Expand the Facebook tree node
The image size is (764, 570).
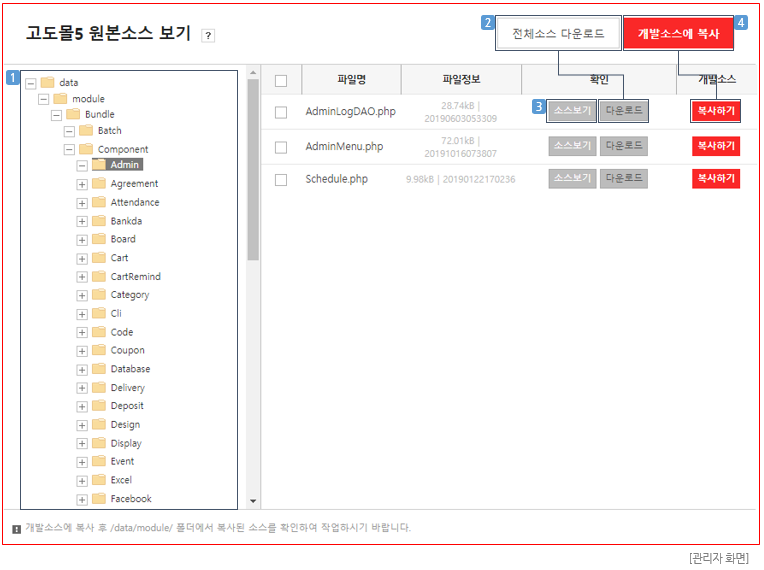click(x=82, y=499)
